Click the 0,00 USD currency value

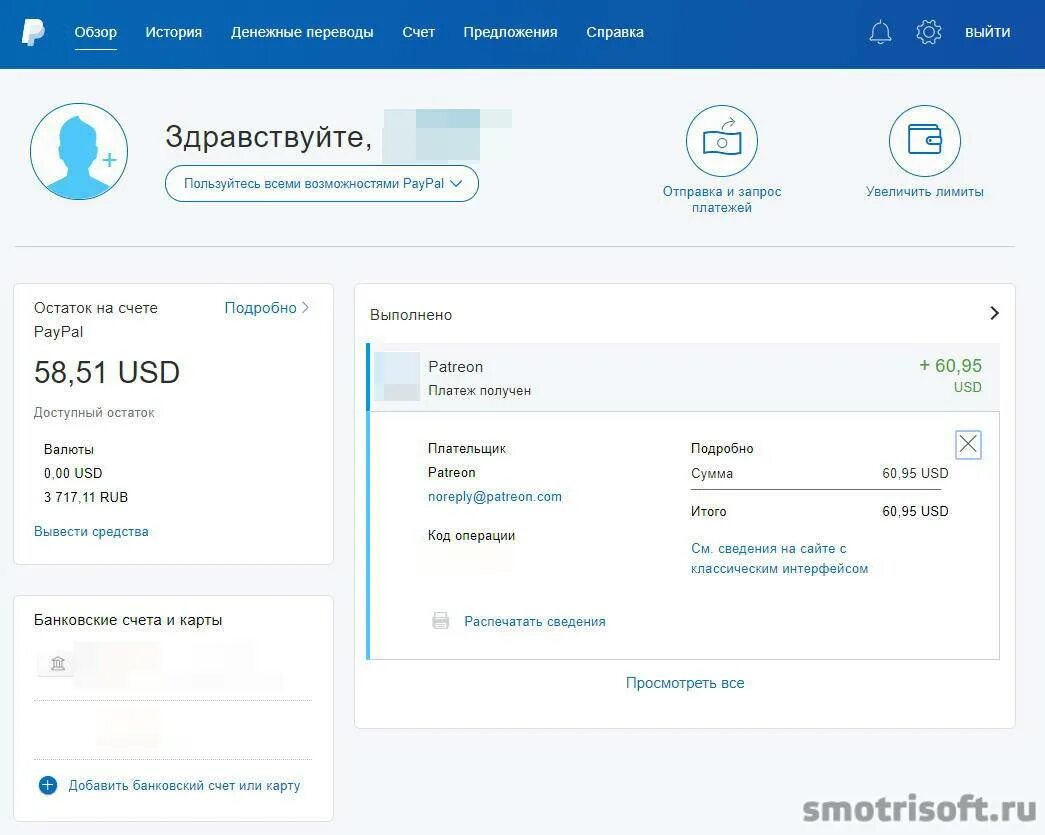coord(73,473)
